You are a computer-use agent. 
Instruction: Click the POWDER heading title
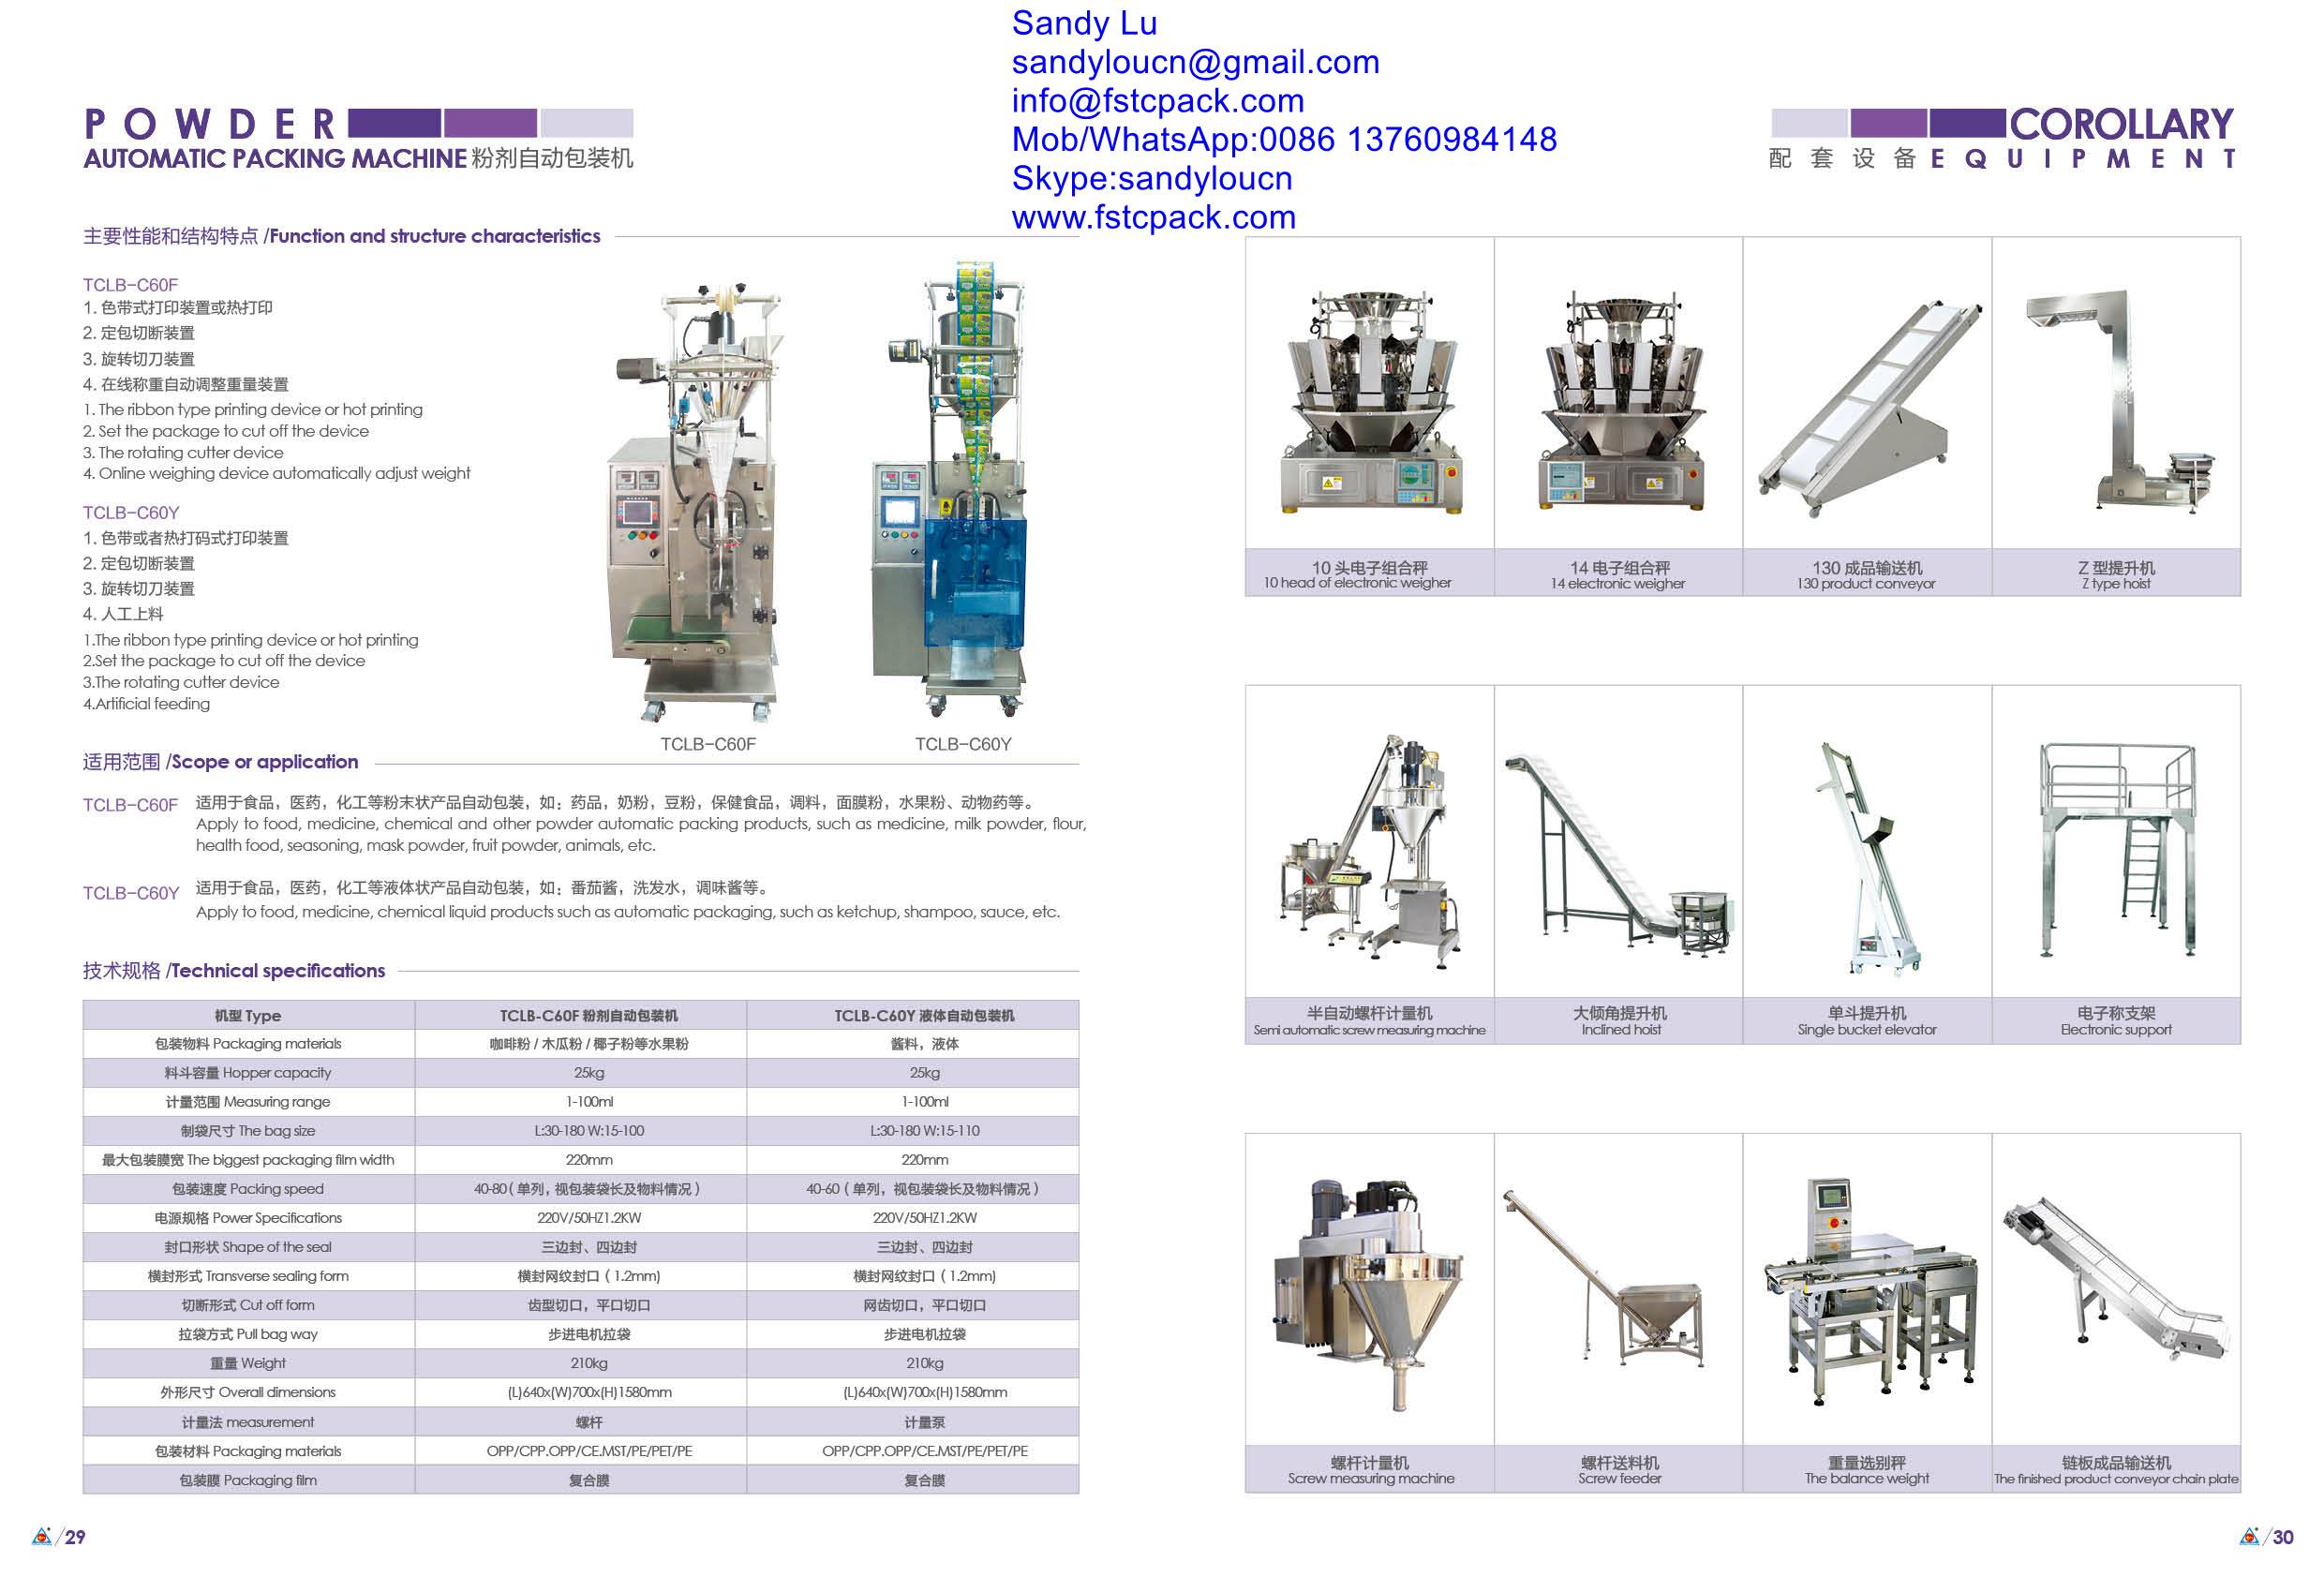(209, 125)
